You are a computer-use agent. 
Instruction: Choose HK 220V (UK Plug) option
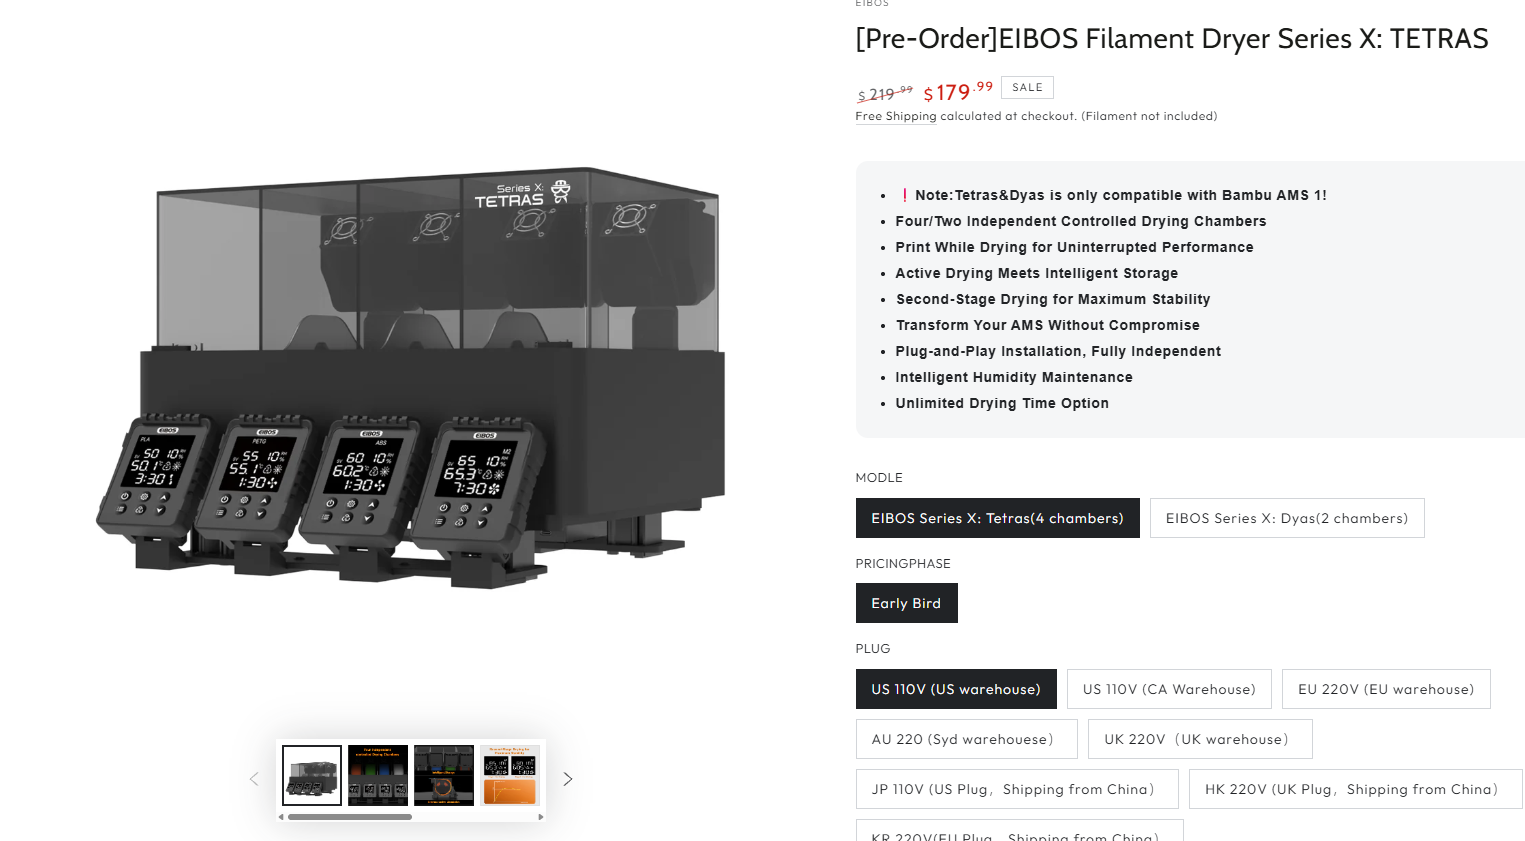click(1356, 789)
